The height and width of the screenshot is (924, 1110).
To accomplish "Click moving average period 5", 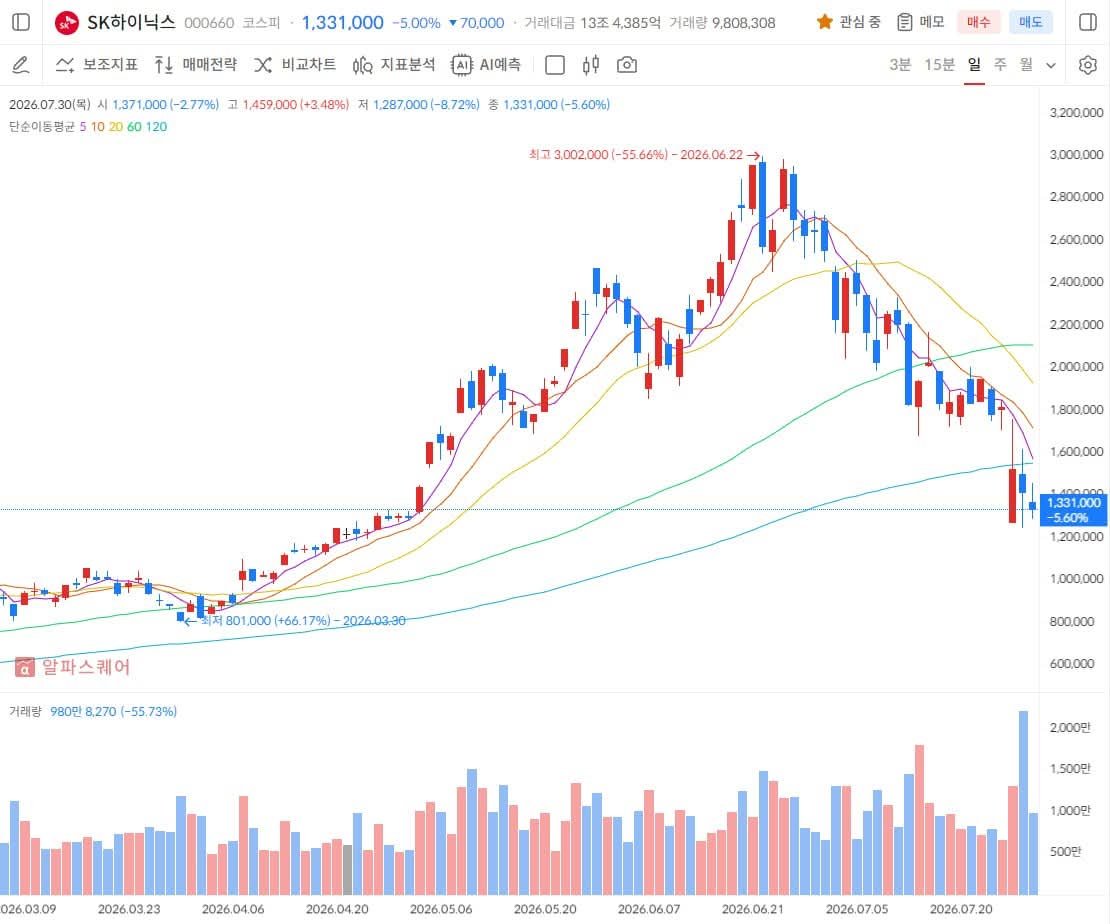I will coord(83,127).
